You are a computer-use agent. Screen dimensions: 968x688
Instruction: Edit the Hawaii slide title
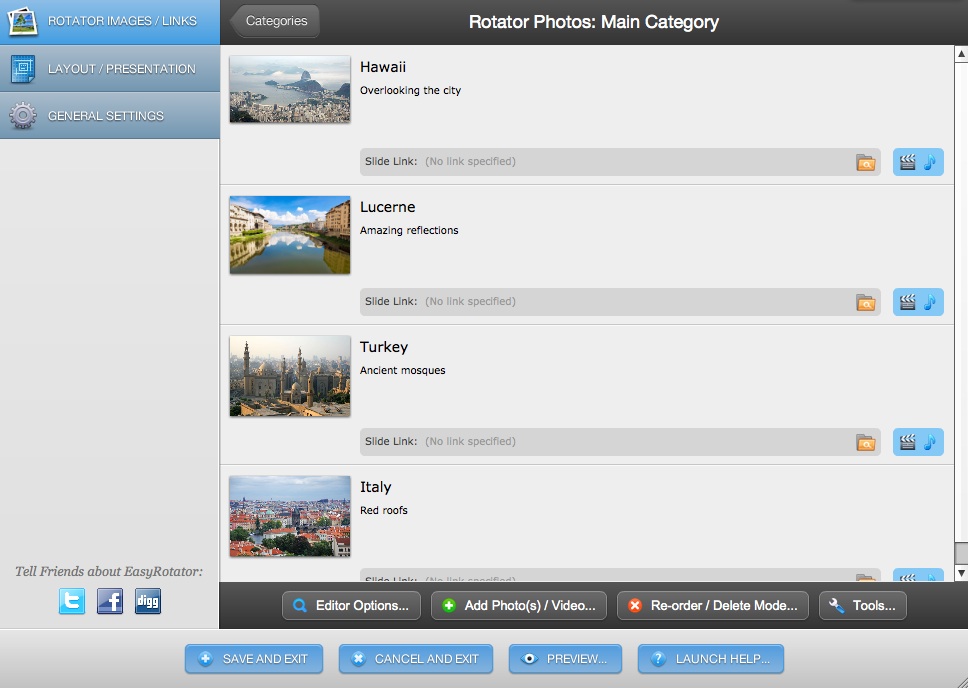tap(383, 67)
